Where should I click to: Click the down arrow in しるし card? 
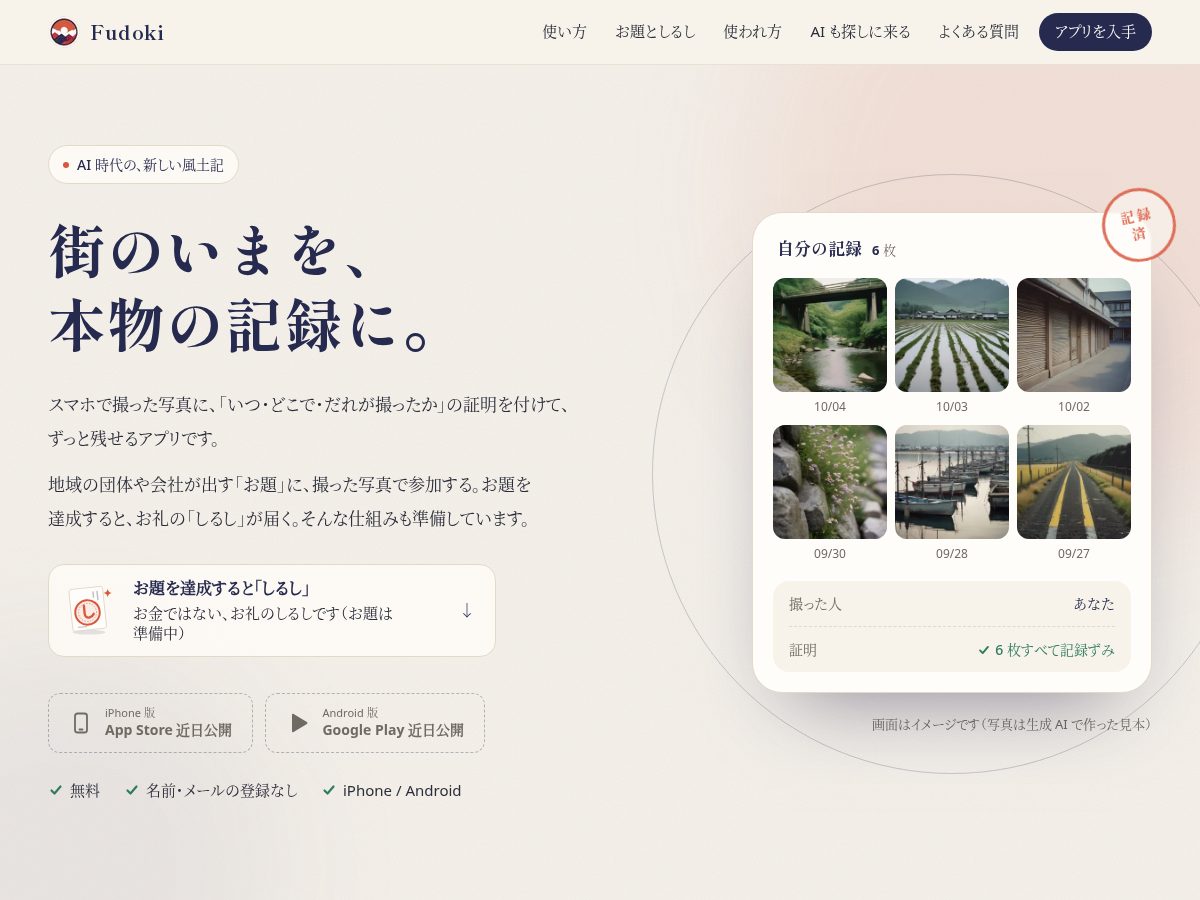point(466,610)
